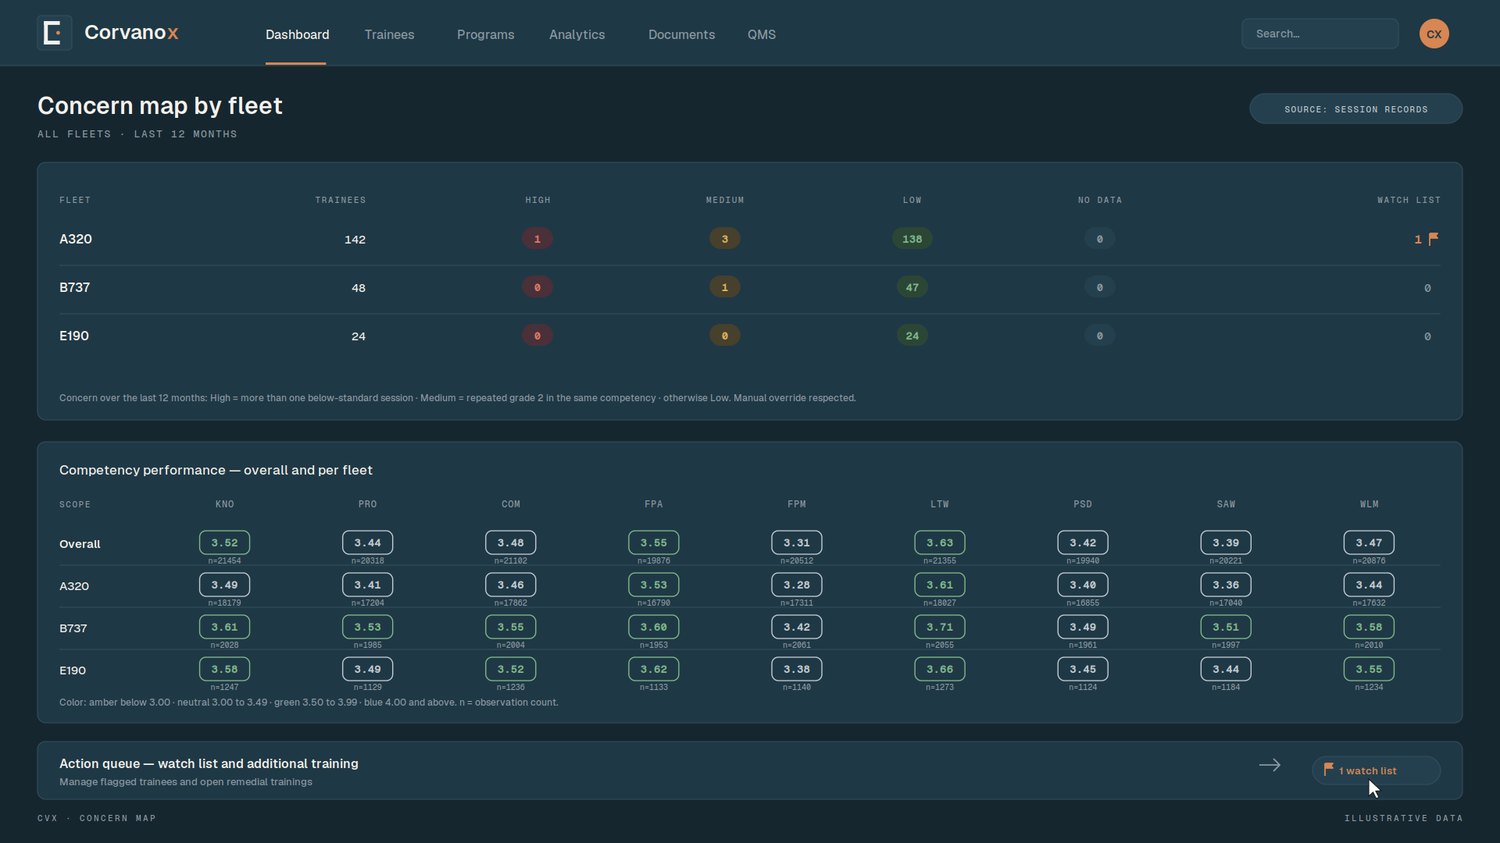1500x843 pixels.
Task: Click A320 SAW score 3.36
Action: [1226, 585]
